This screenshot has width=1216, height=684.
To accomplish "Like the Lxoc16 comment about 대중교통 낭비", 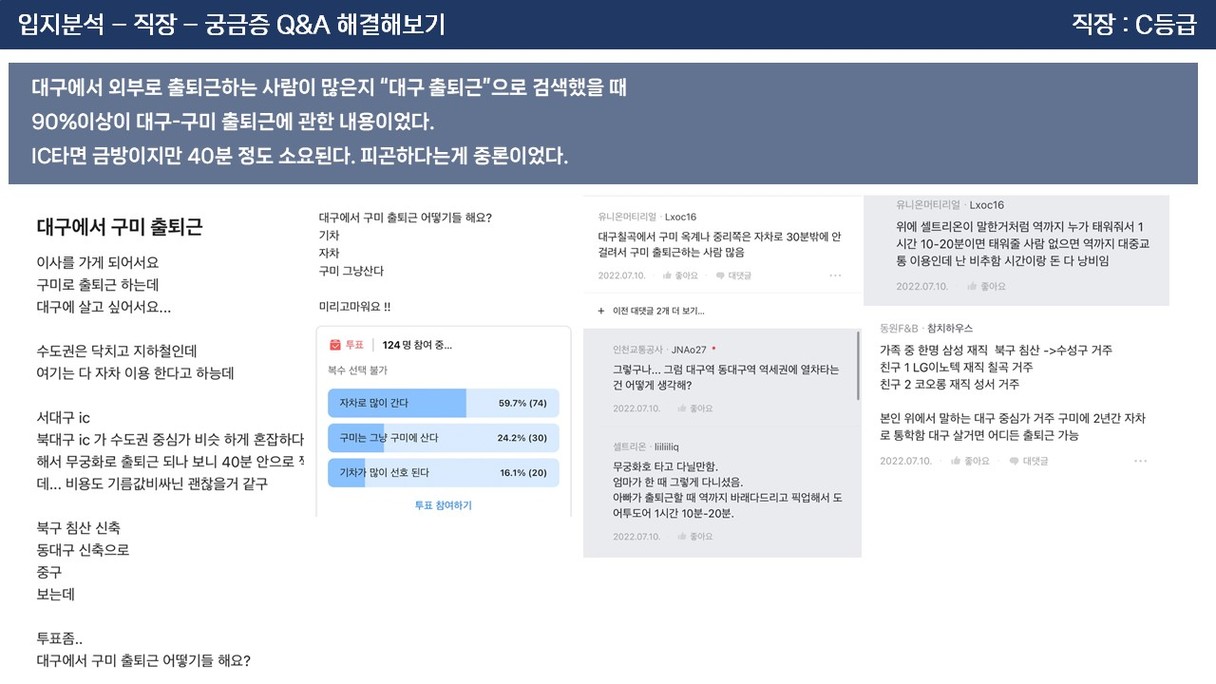I will click(986, 286).
